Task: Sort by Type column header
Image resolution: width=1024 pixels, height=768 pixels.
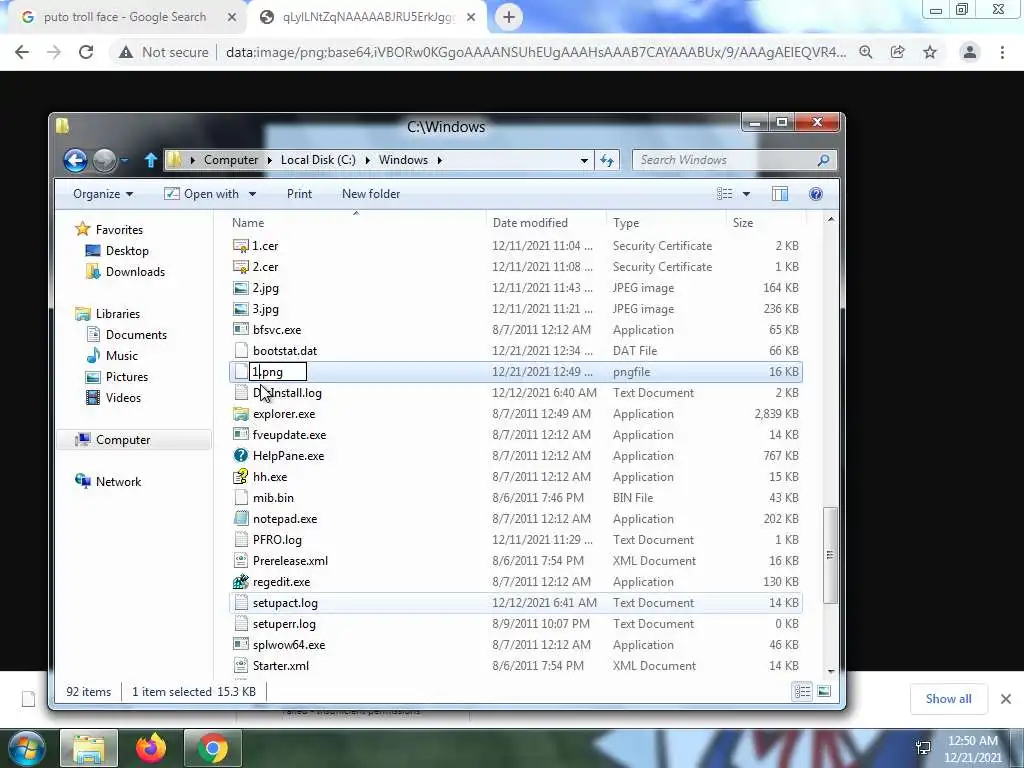Action: (x=666, y=223)
